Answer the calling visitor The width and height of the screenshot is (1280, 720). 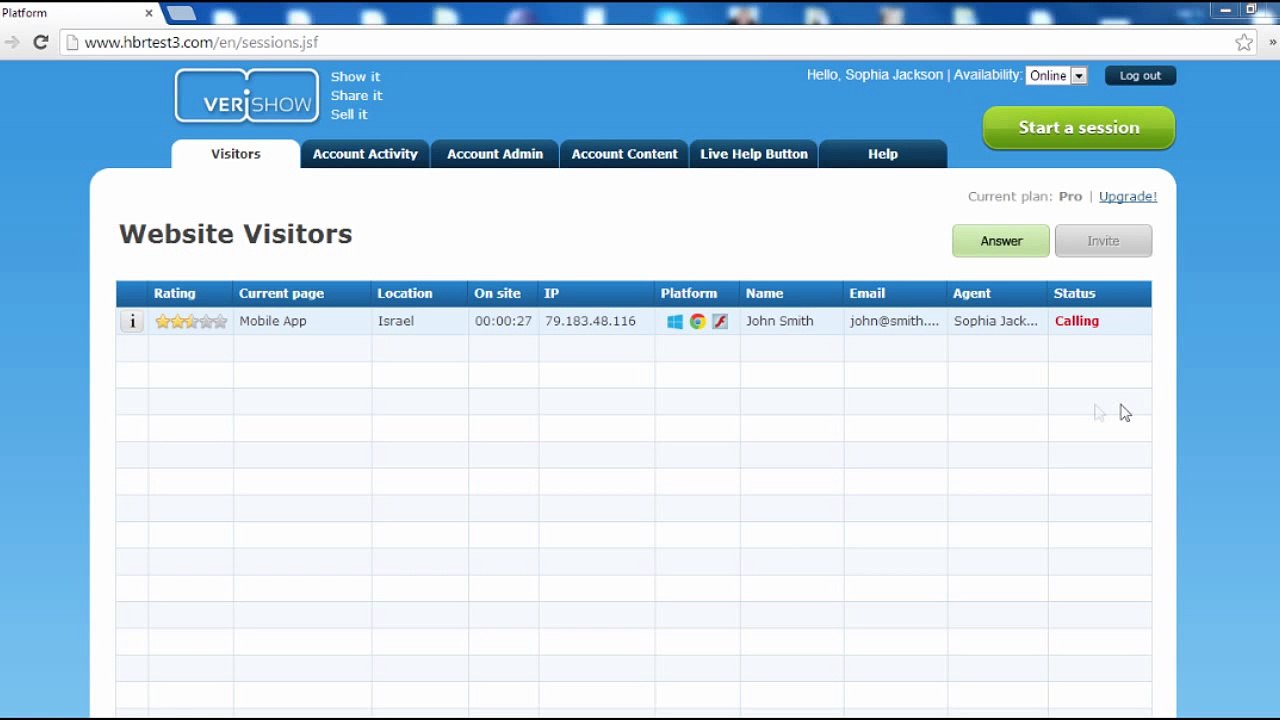tap(1001, 241)
